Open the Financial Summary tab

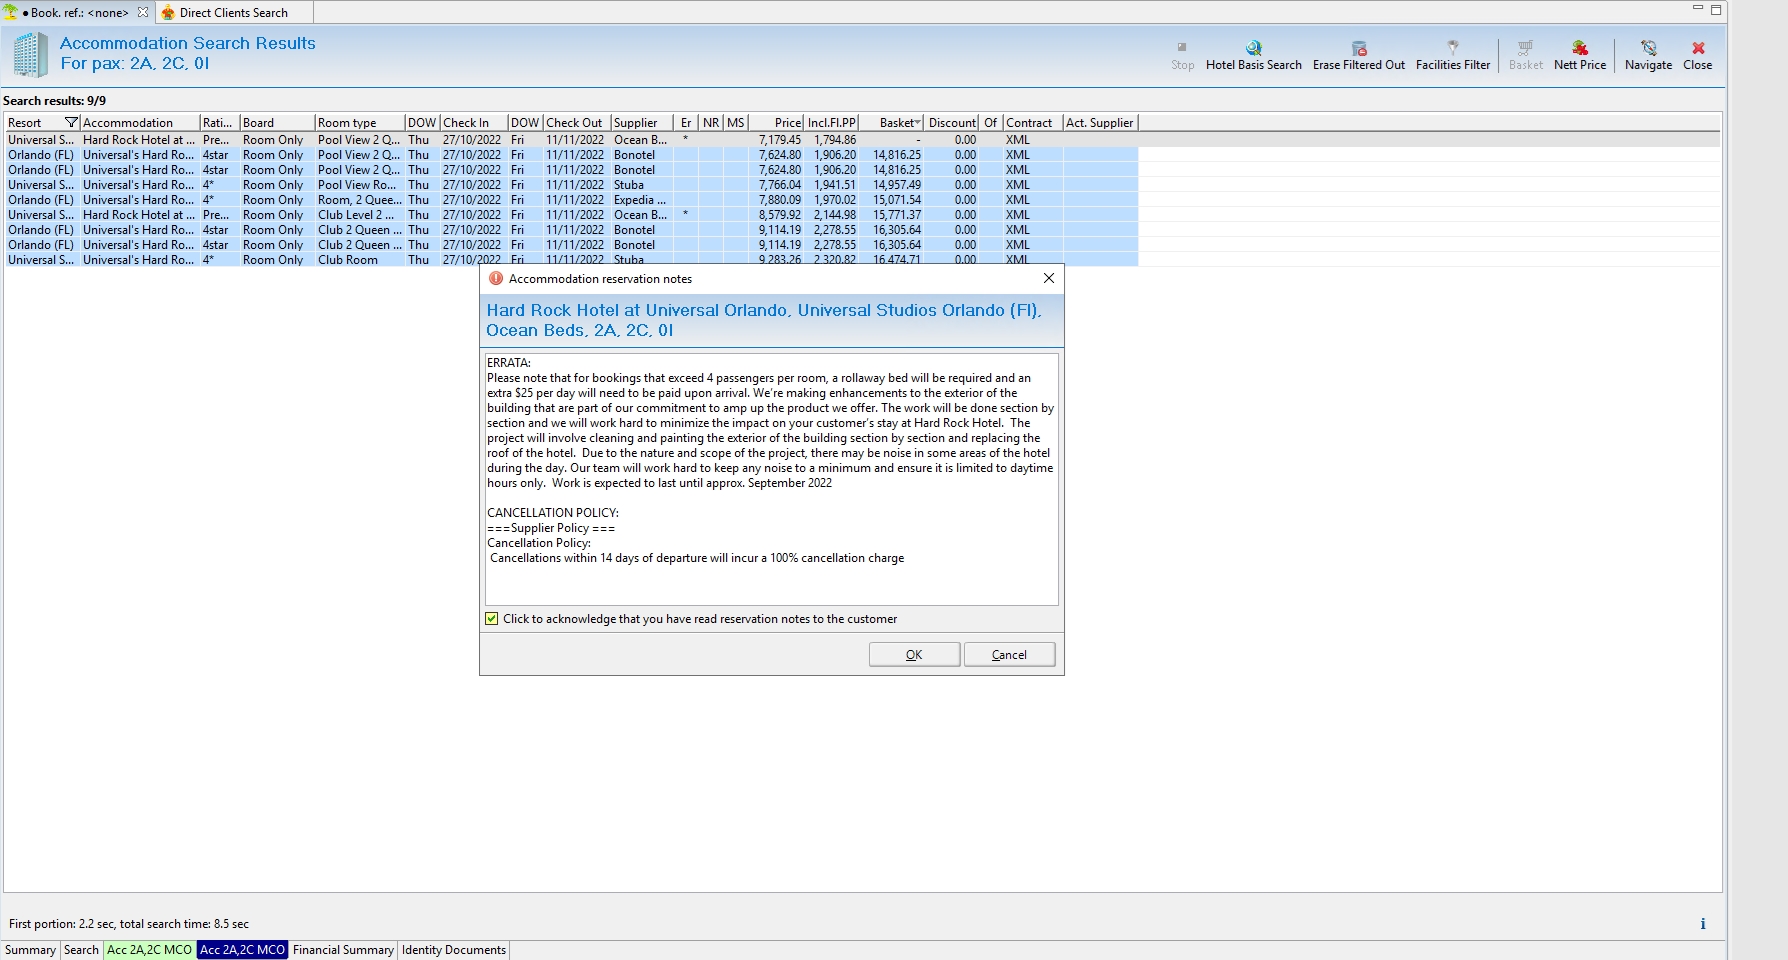343,950
